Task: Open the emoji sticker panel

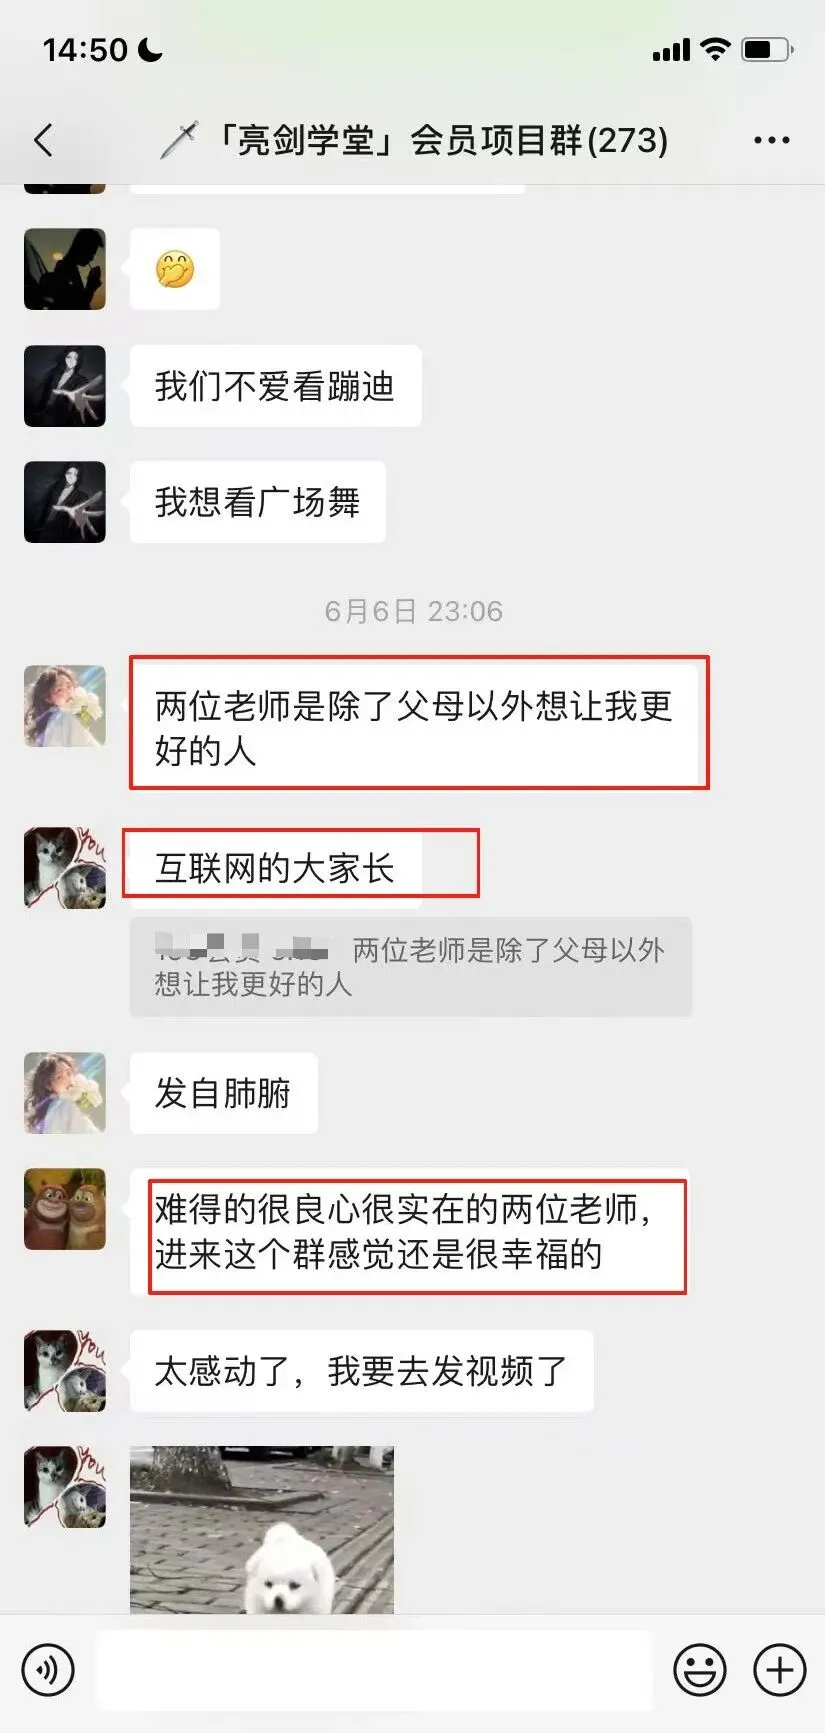Action: coord(700,1669)
